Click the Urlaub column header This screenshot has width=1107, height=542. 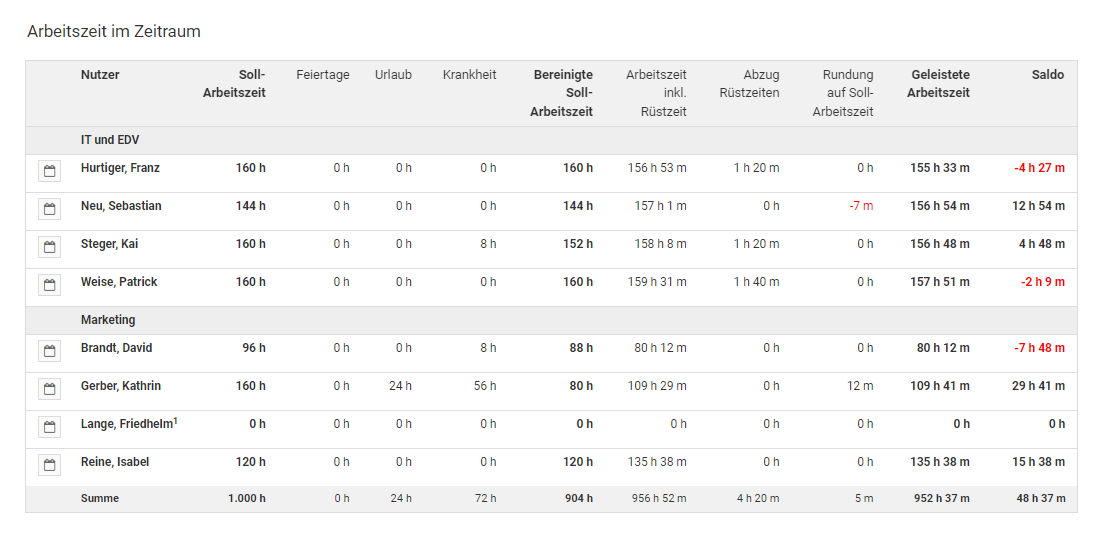click(x=393, y=75)
